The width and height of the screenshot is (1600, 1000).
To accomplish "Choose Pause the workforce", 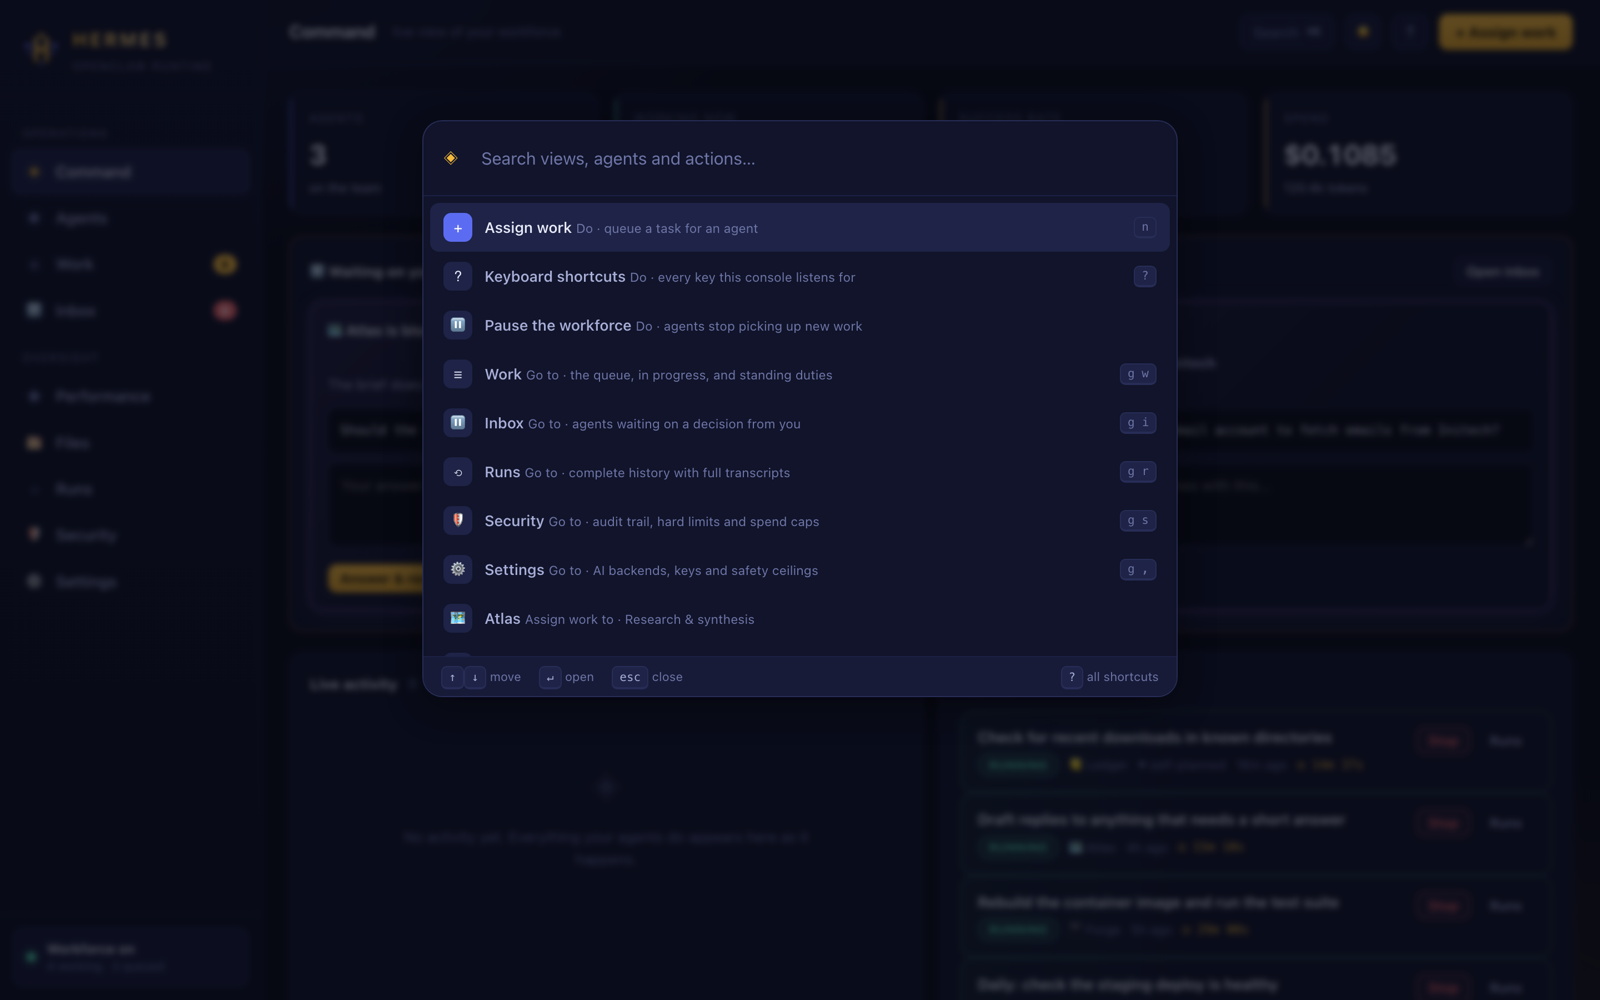I will pyautogui.click(x=799, y=325).
